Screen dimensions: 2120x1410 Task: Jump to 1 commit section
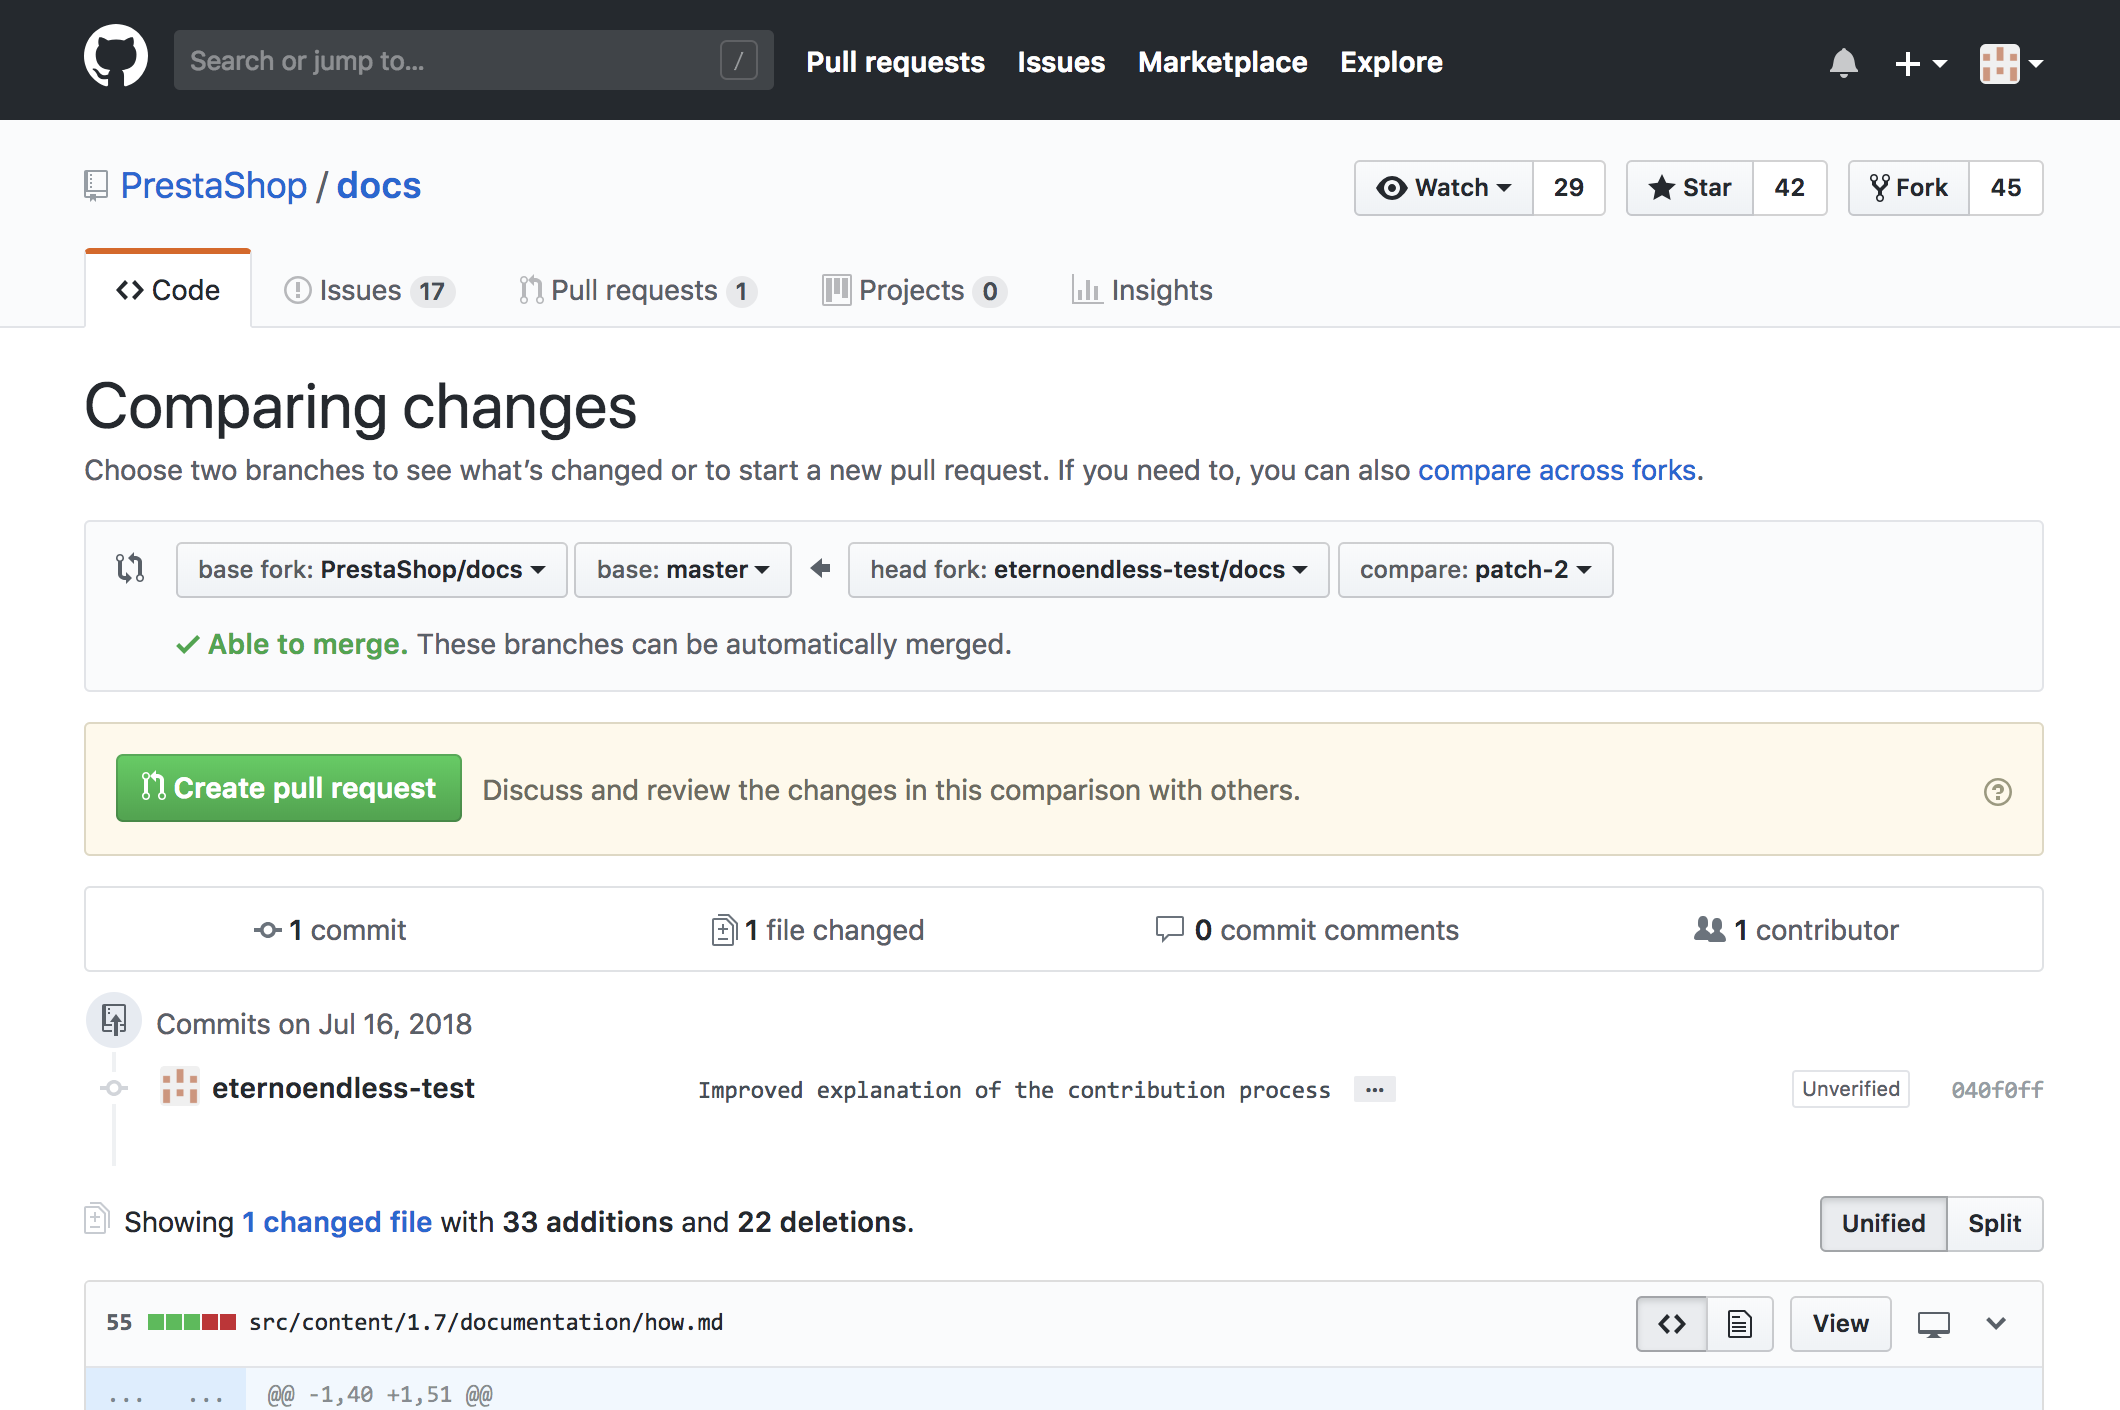tap(330, 930)
